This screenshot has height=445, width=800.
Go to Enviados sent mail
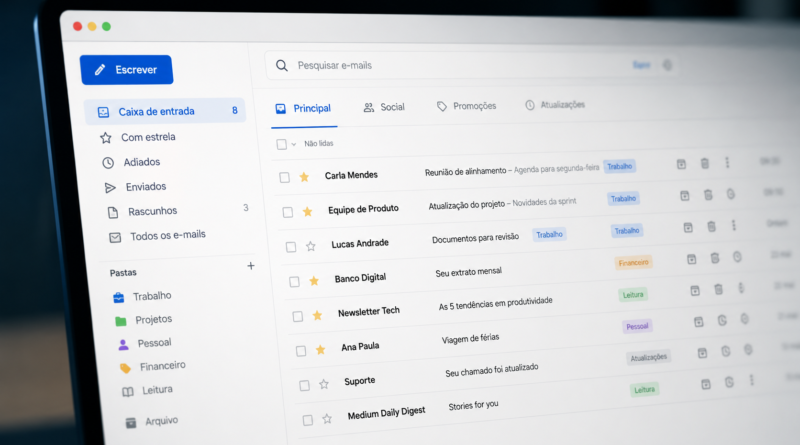(x=135, y=187)
